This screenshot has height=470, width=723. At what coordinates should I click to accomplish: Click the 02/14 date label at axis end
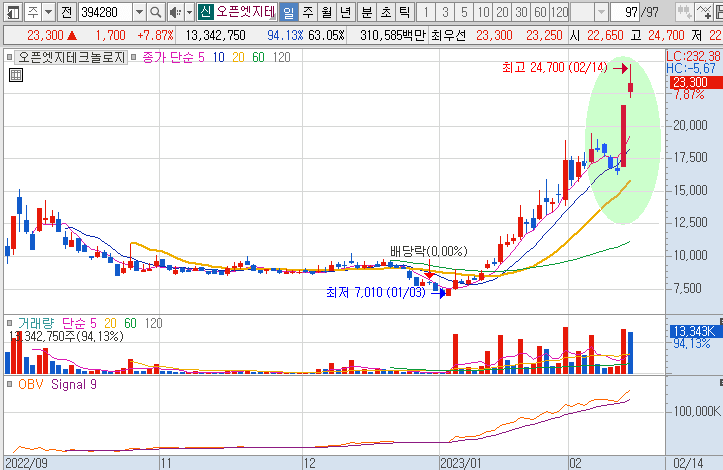coord(688,463)
